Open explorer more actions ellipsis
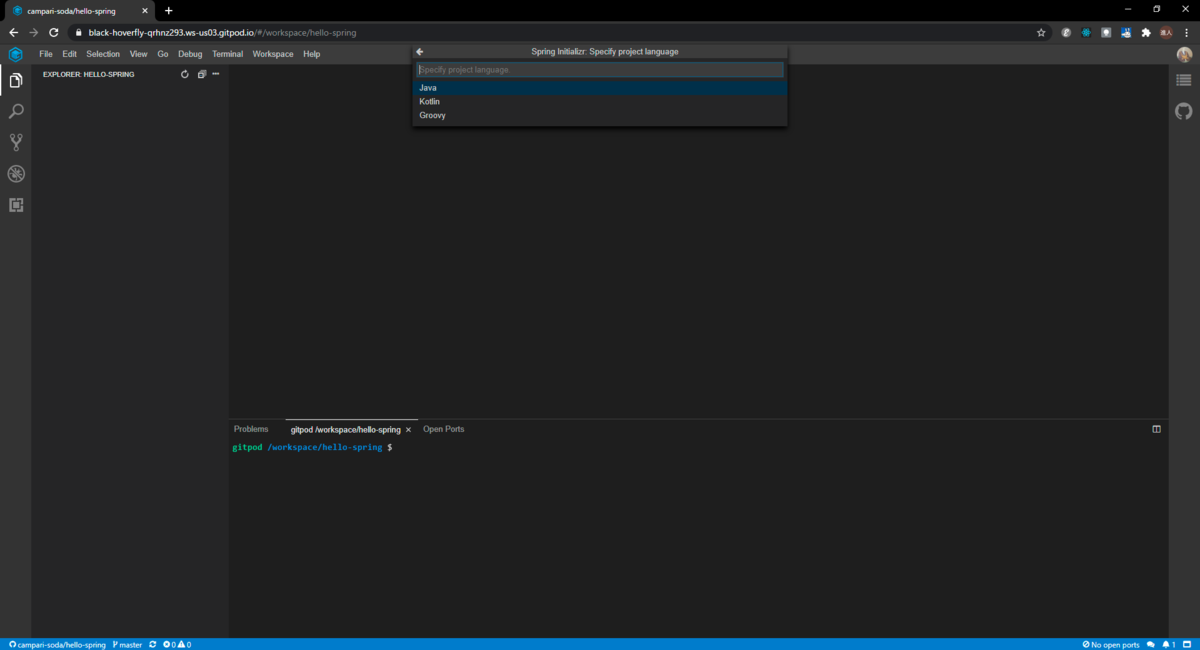 (215, 74)
